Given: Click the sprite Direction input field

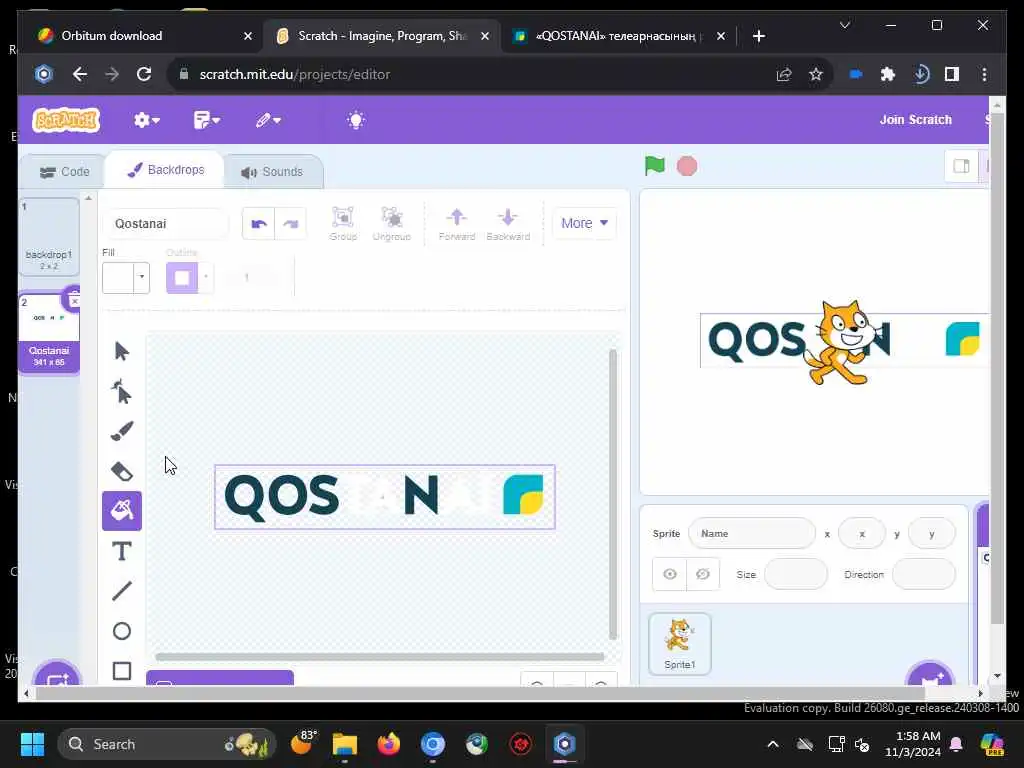Looking at the screenshot, I should click(x=923, y=574).
